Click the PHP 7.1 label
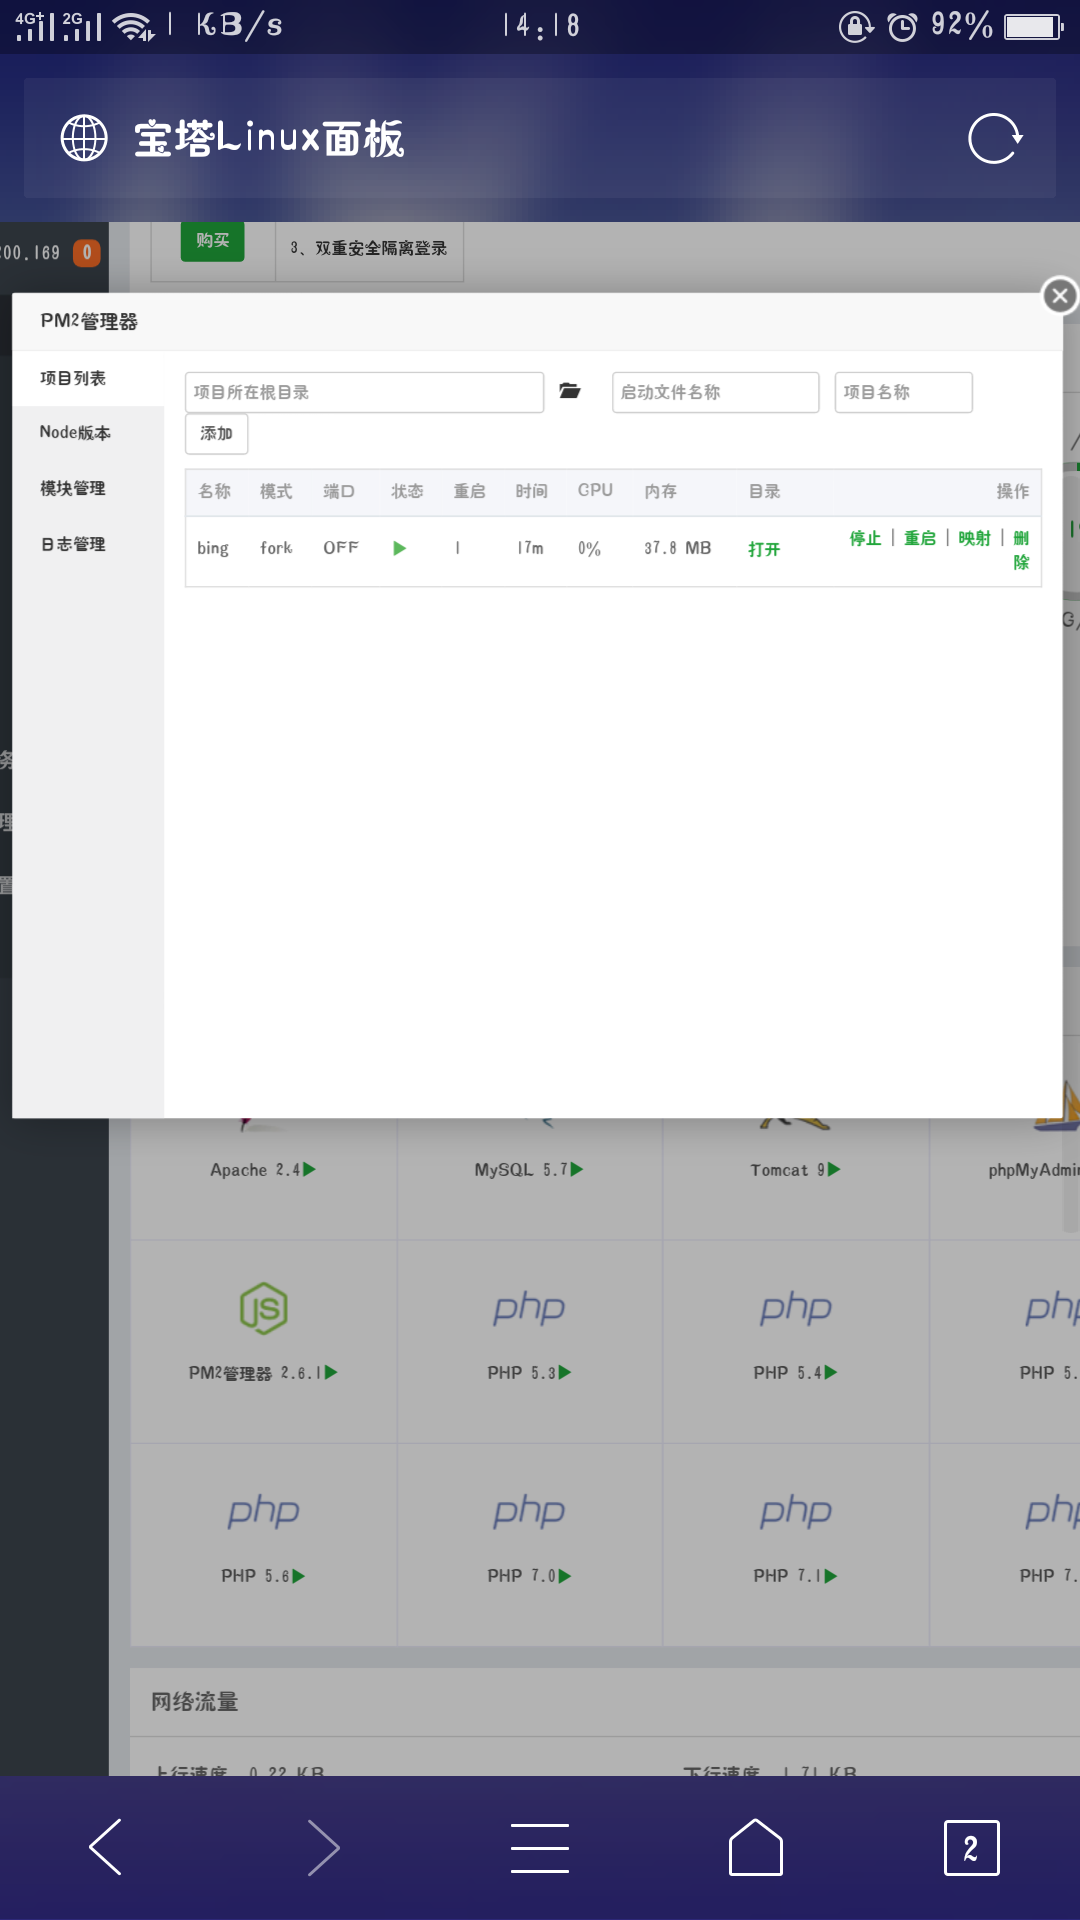 [788, 1576]
